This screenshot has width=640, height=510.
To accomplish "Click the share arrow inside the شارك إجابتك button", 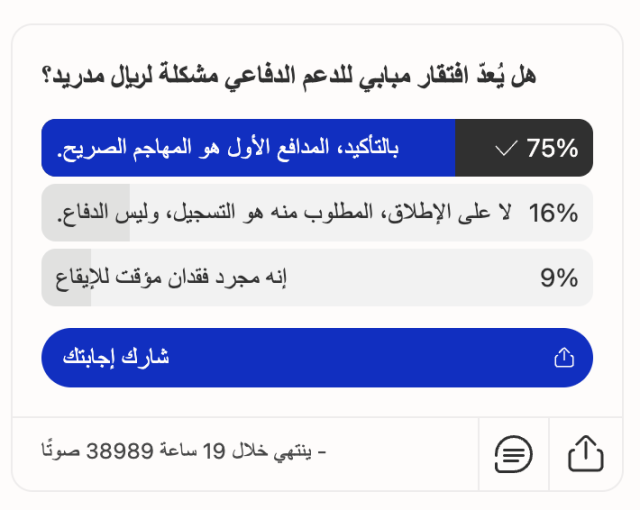I will pyautogui.click(x=564, y=358).
